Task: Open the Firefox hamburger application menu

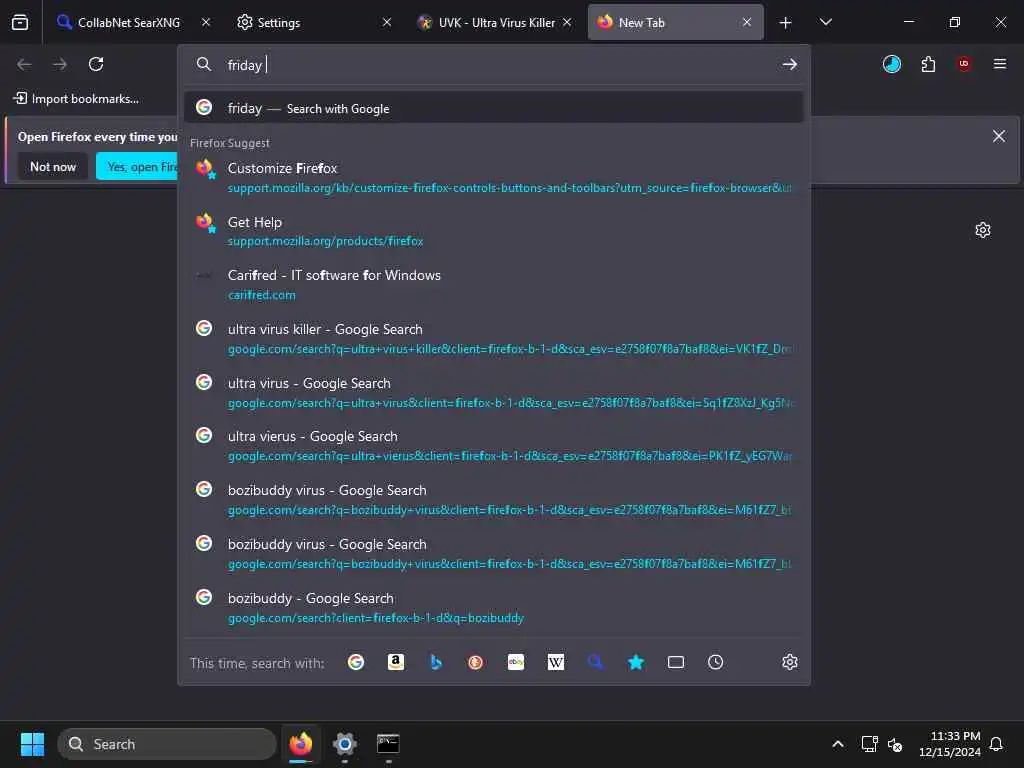Action: [x=1000, y=64]
